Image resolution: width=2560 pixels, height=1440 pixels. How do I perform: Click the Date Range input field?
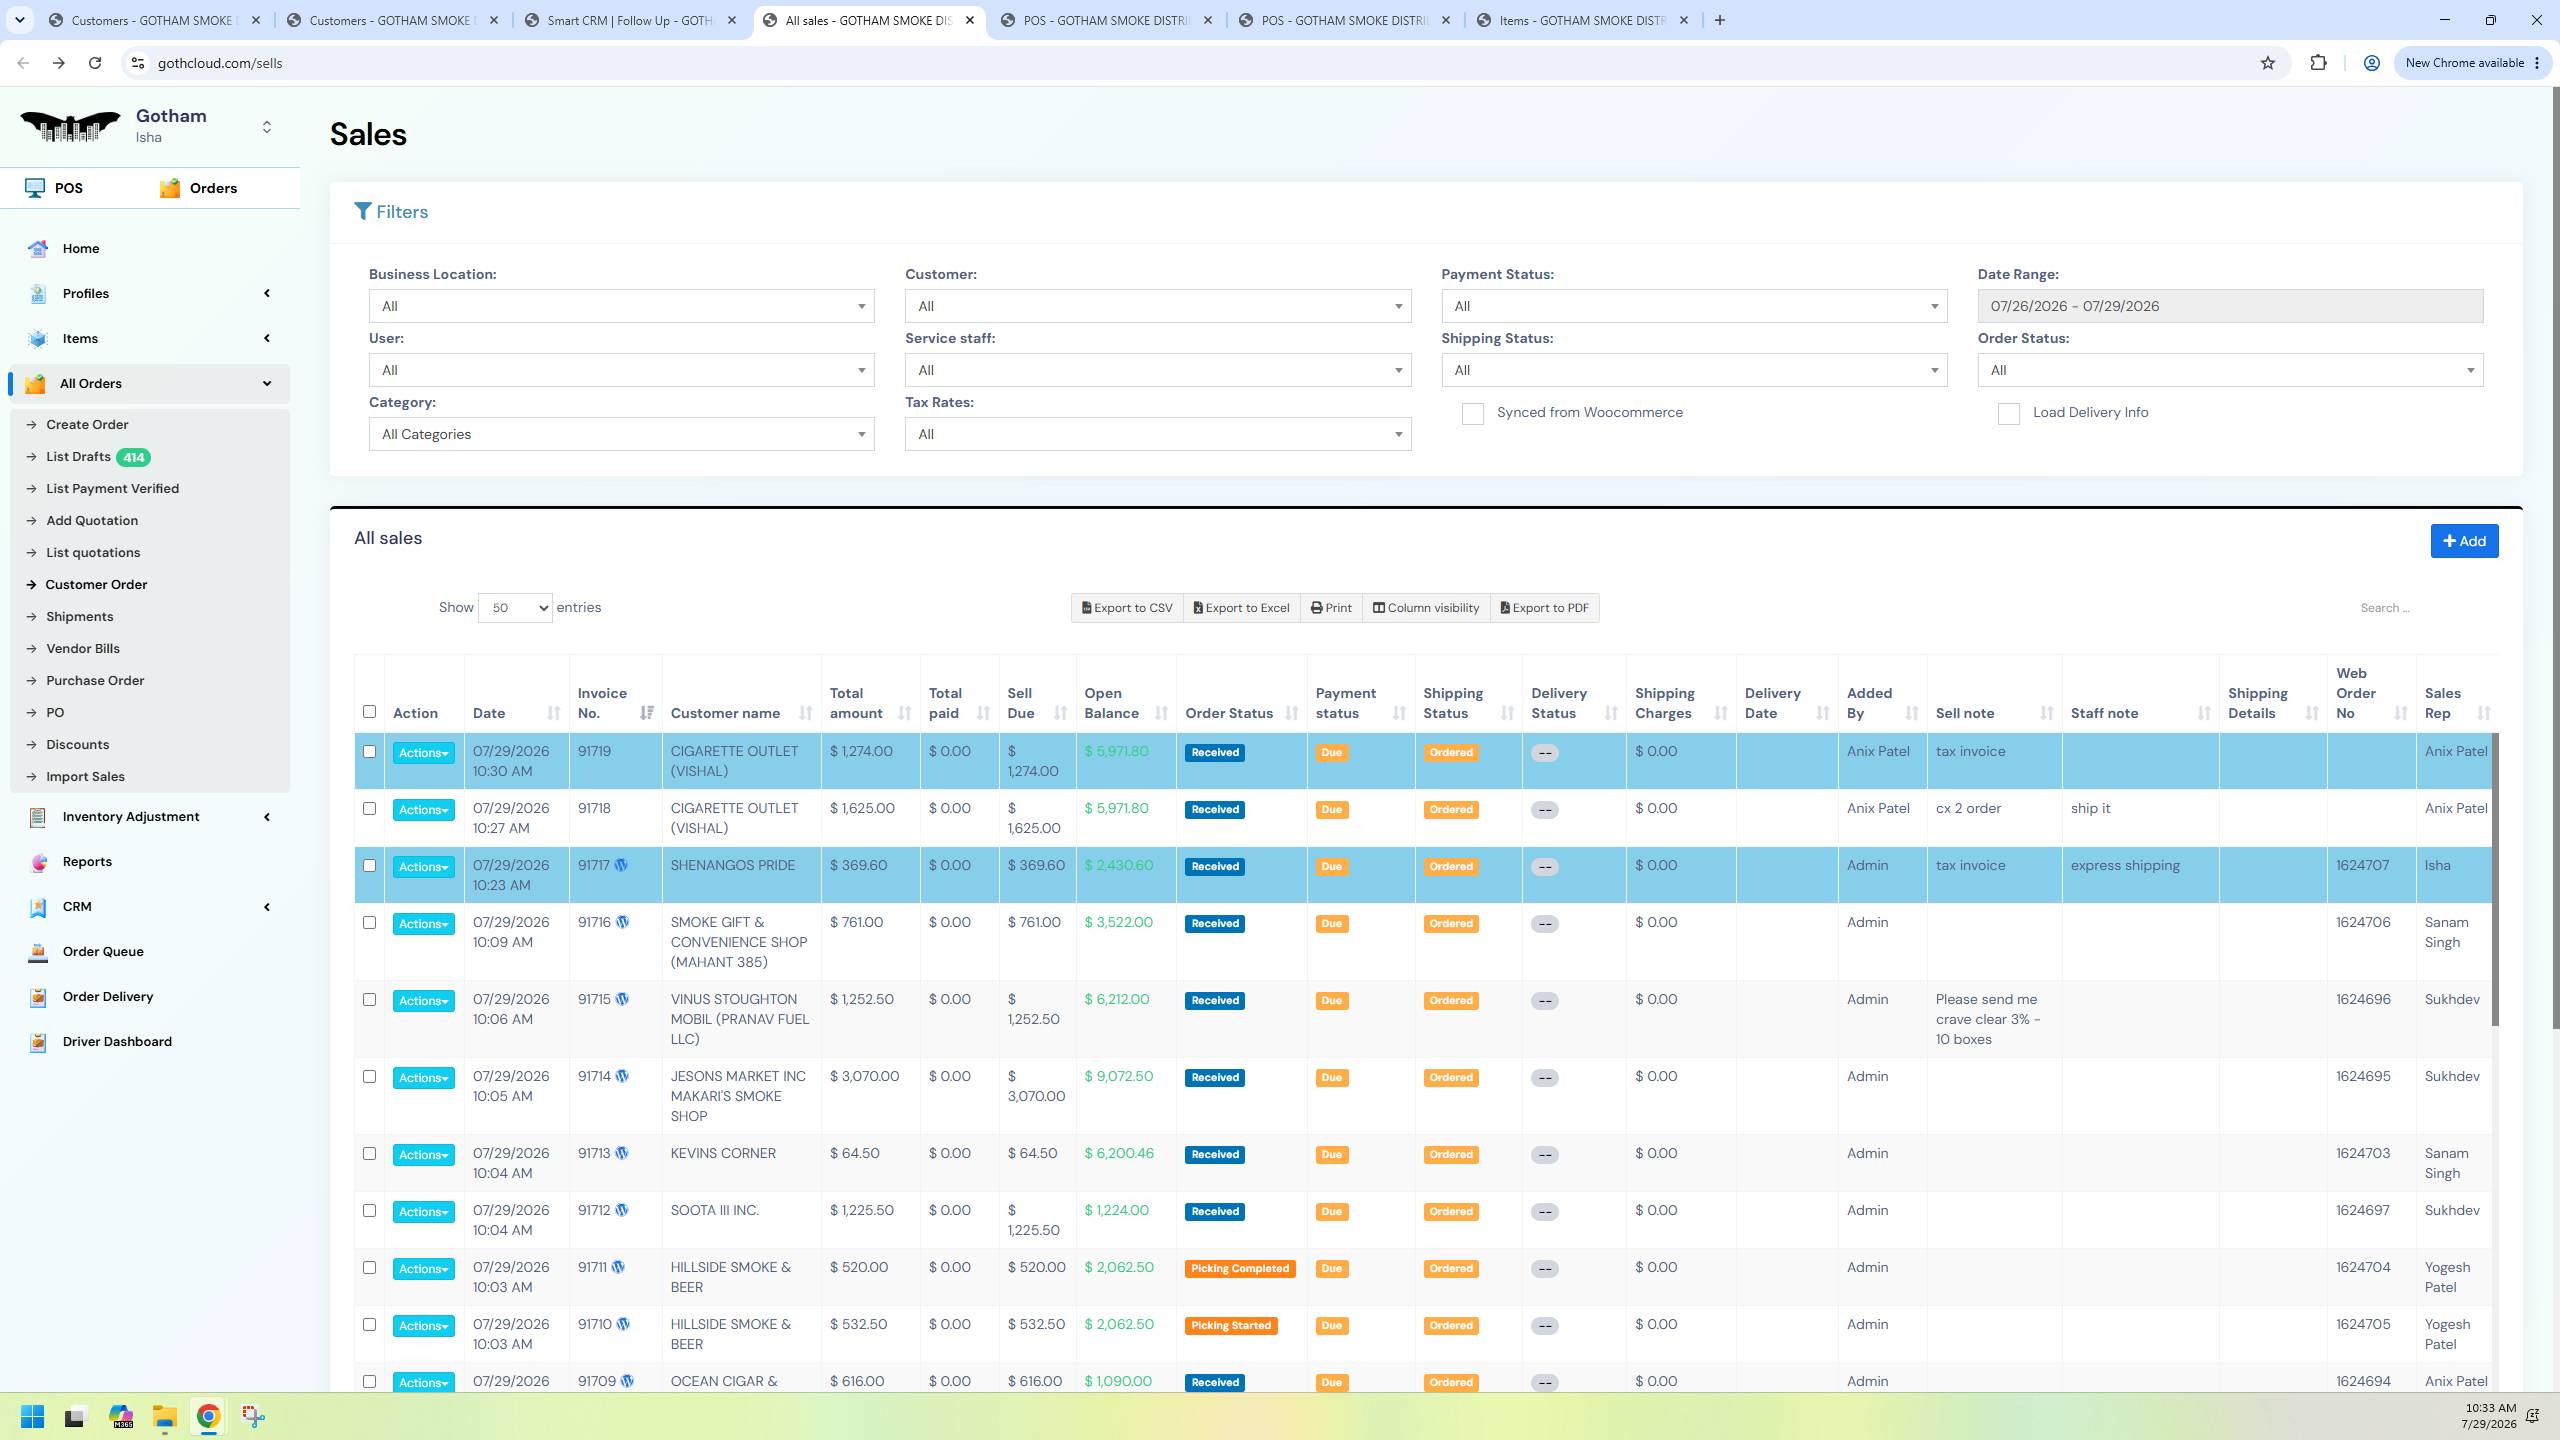coord(2230,306)
